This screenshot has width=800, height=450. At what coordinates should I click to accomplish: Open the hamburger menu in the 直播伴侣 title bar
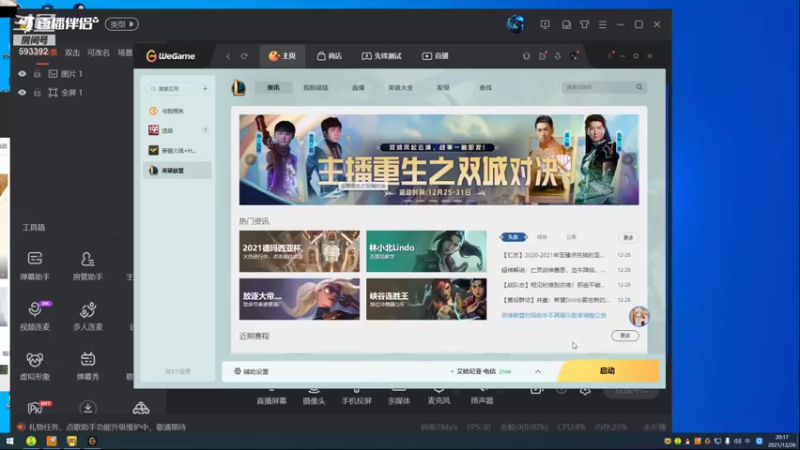[x=603, y=24]
